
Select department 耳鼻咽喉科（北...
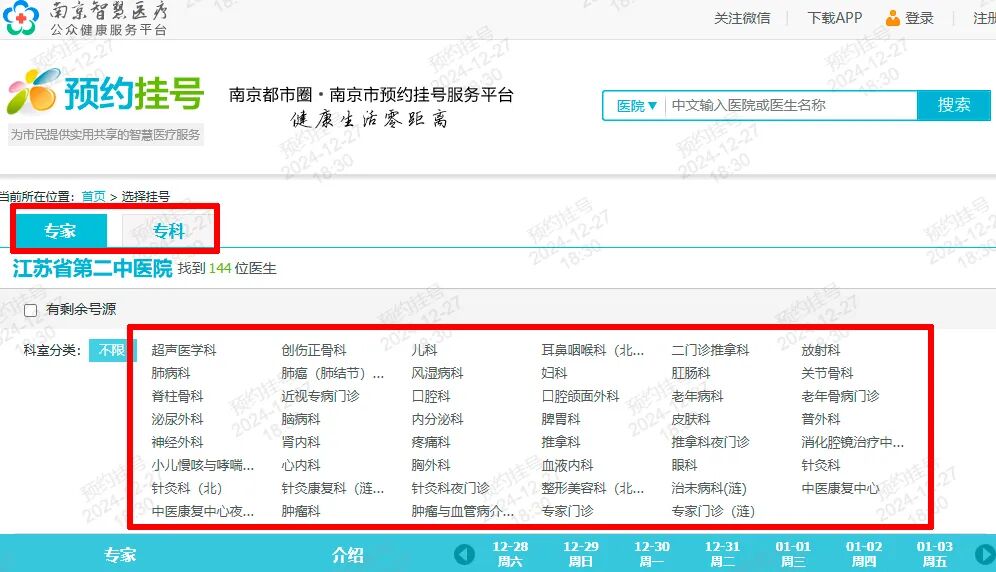click(593, 350)
